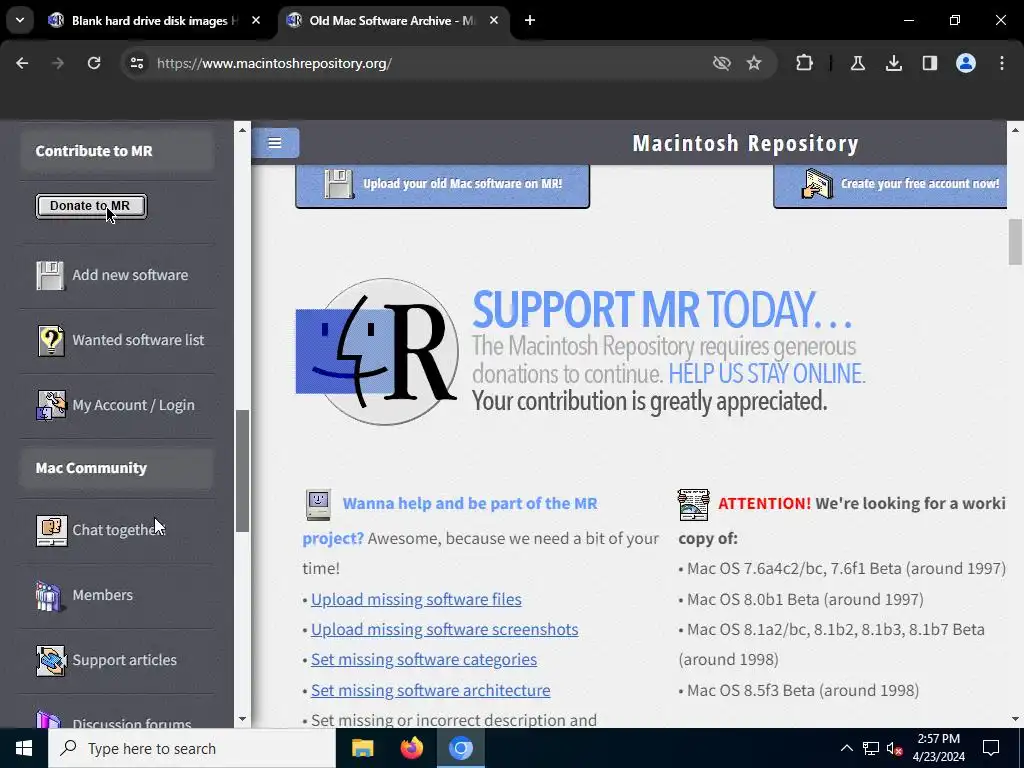Go back to the previous page

click(x=22, y=63)
